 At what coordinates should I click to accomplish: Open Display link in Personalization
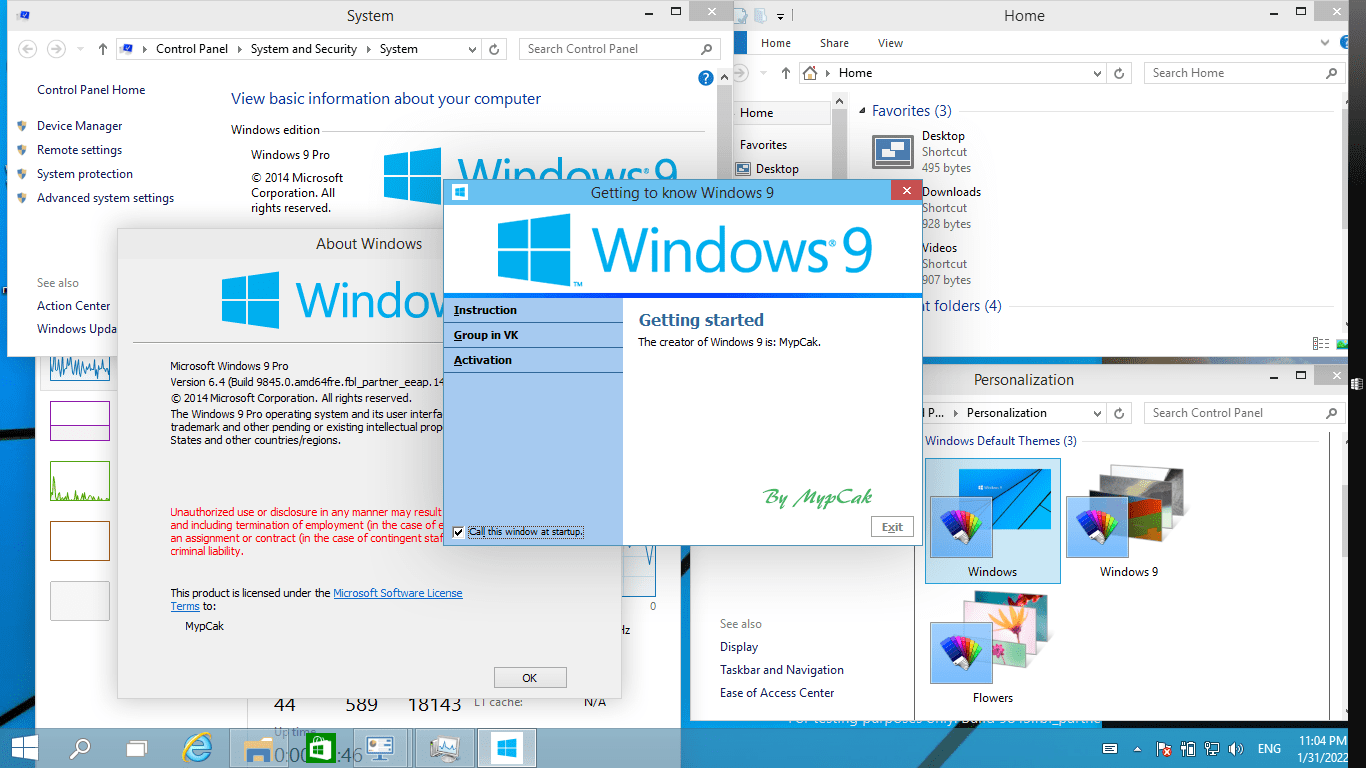click(739, 647)
